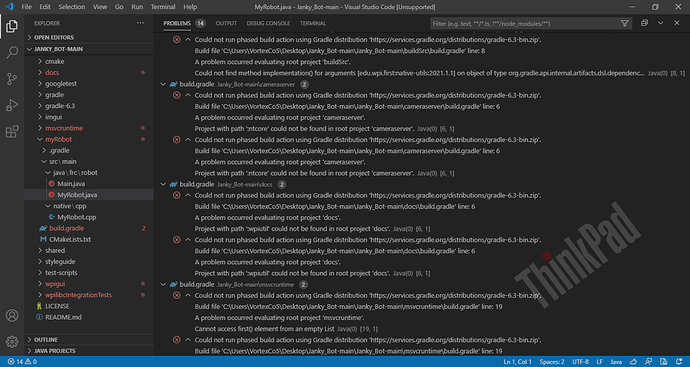This screenshot has width=690, height=367.
Task: Click the gradle icon of build.gradle cameraserver
Action: click(174, 84)
